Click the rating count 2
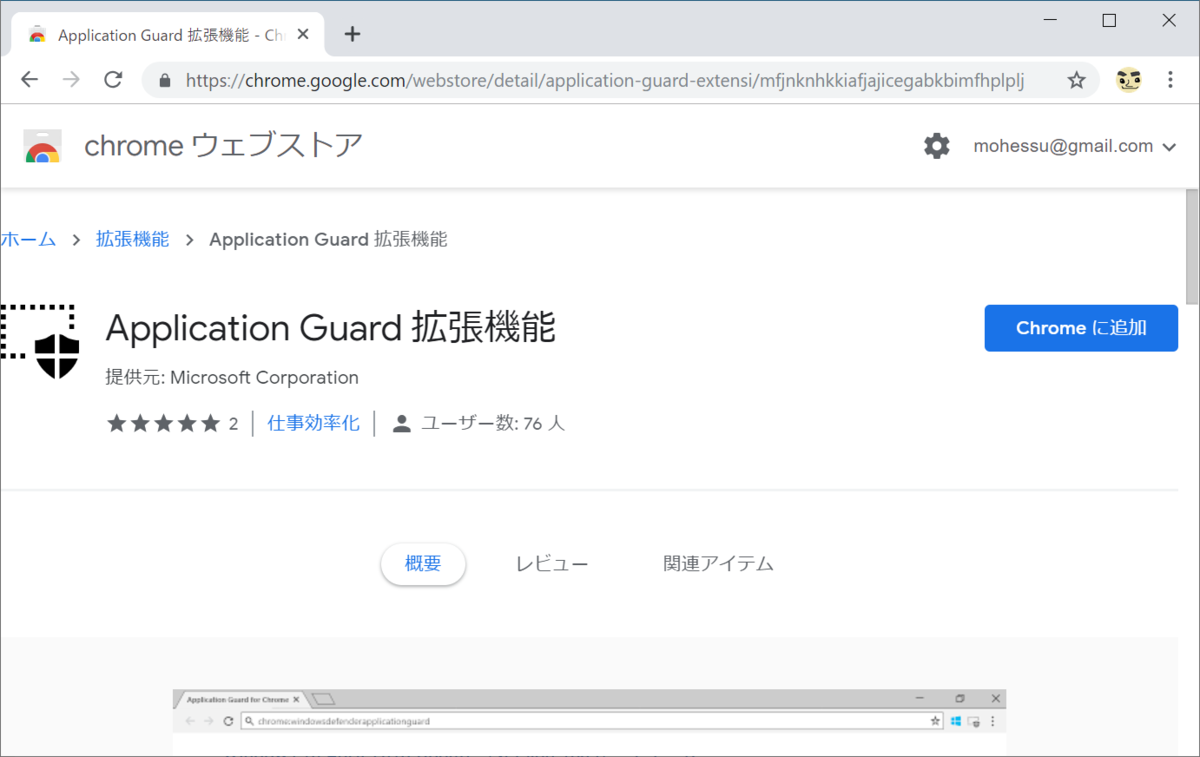1200x757 pixels. pos(233,424)
